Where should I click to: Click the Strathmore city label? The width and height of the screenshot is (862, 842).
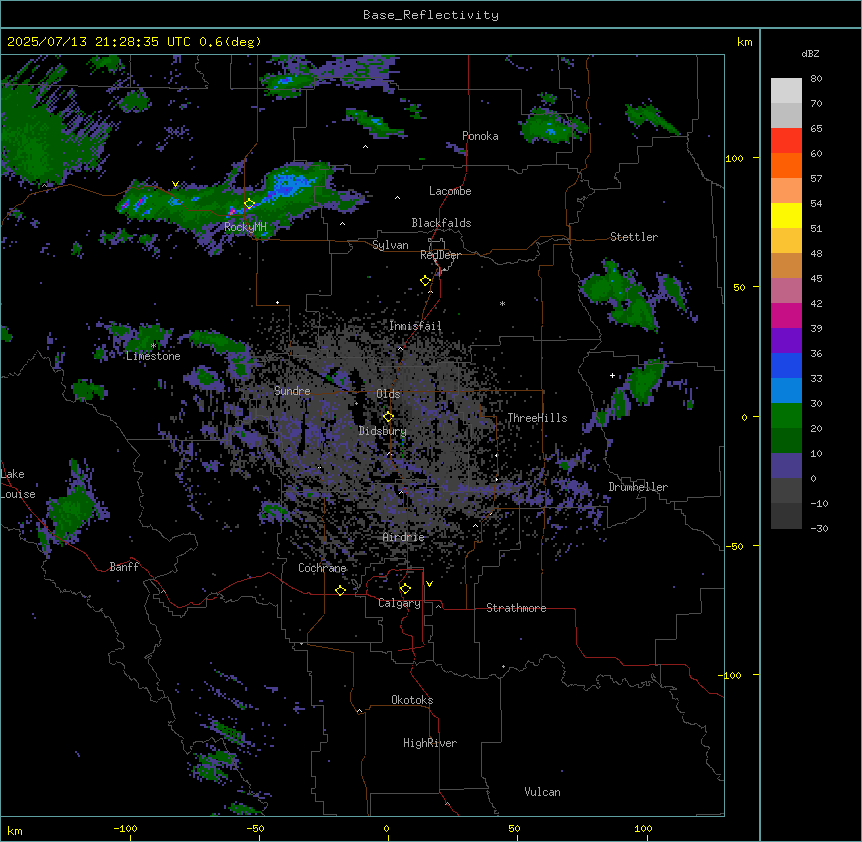(516, 608)
